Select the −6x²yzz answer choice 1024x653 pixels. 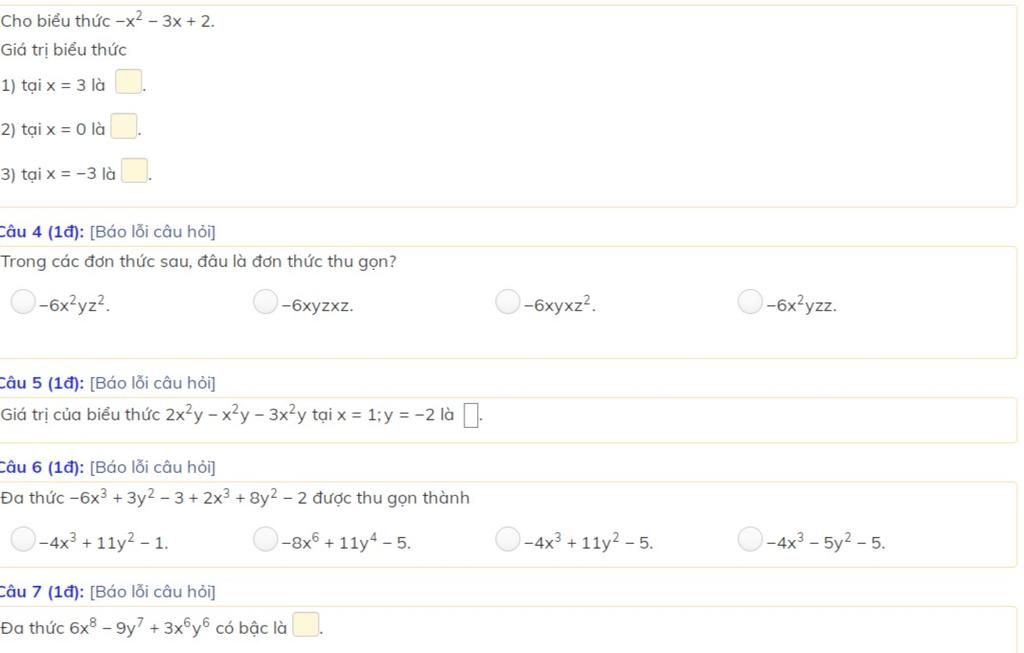750,302
